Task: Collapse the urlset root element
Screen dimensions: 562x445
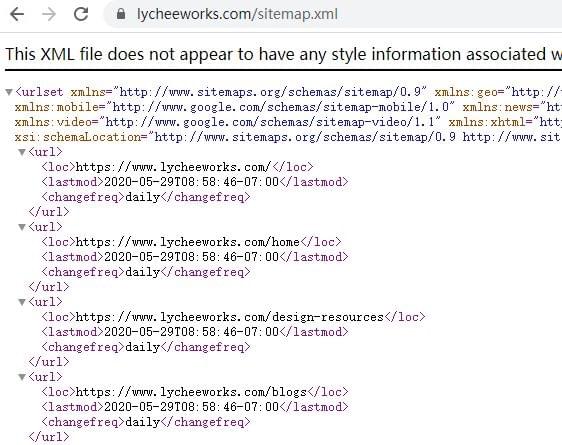Action: click(9, 92)
